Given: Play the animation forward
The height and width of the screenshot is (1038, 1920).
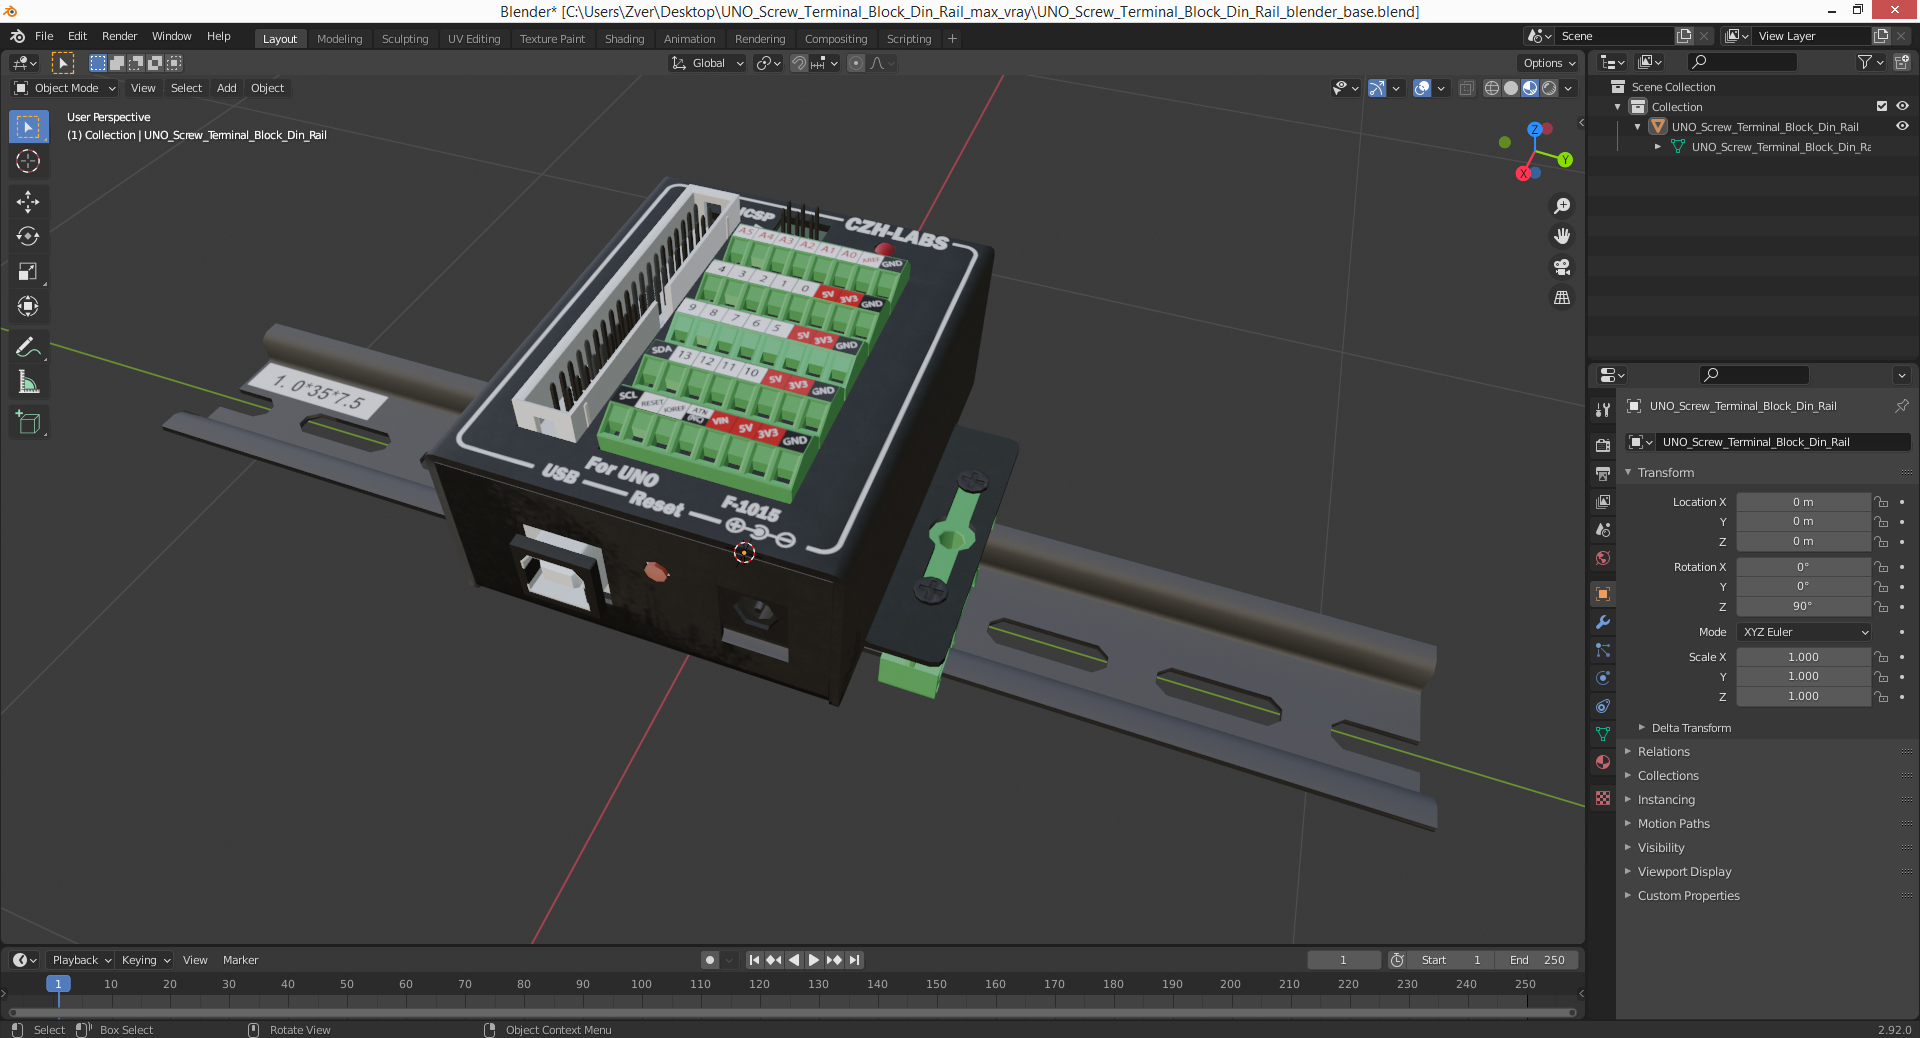Looking at the screenshot, I should pyautogui.click(x=814, y=960).
